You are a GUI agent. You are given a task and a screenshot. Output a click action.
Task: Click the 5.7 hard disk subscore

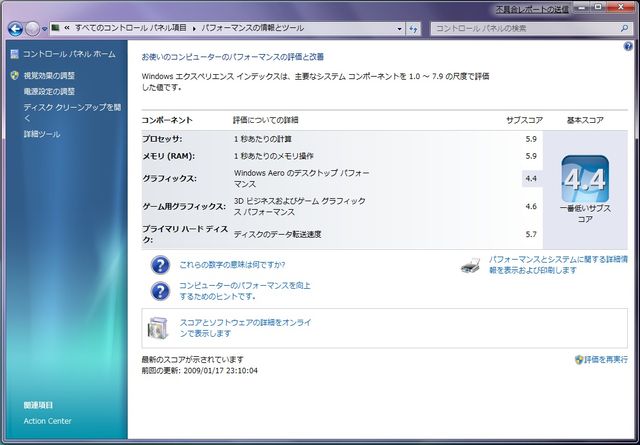531,234
